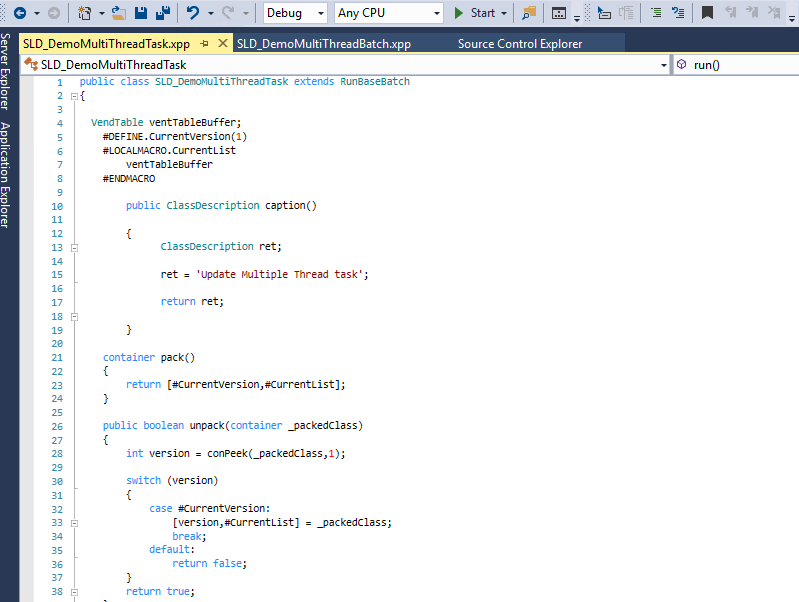799x602 pixels.
Task: Click the uncomment selected lines icon
Action: (678, 13)
